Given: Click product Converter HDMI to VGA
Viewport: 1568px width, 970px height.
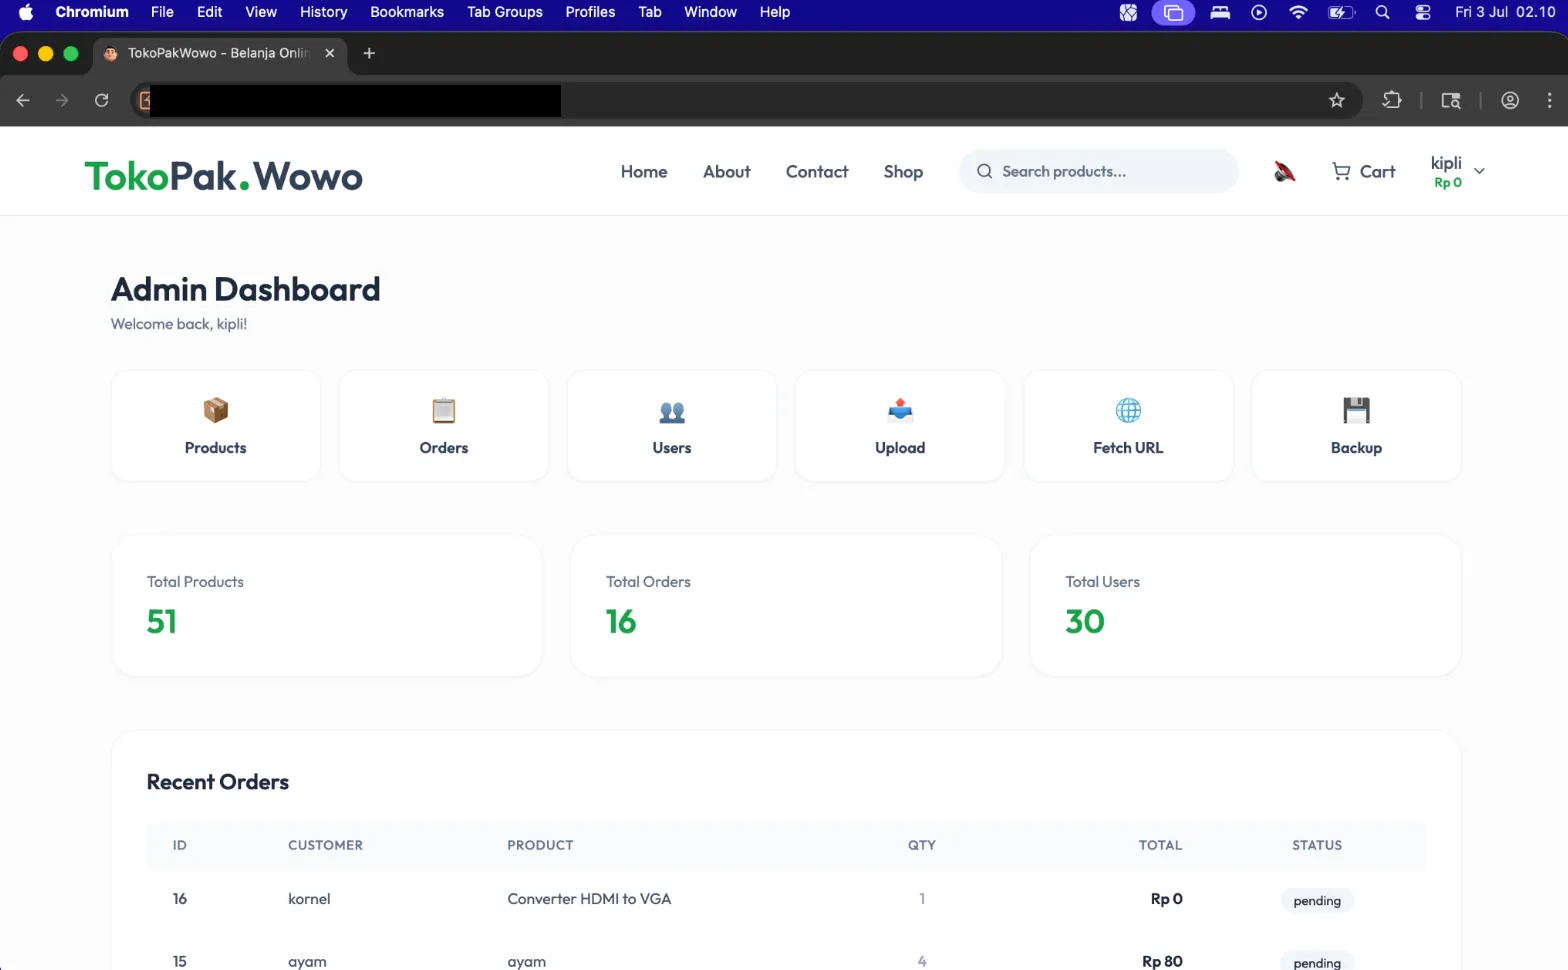Looking at the screenshot, I should click(x=589, y=899).
